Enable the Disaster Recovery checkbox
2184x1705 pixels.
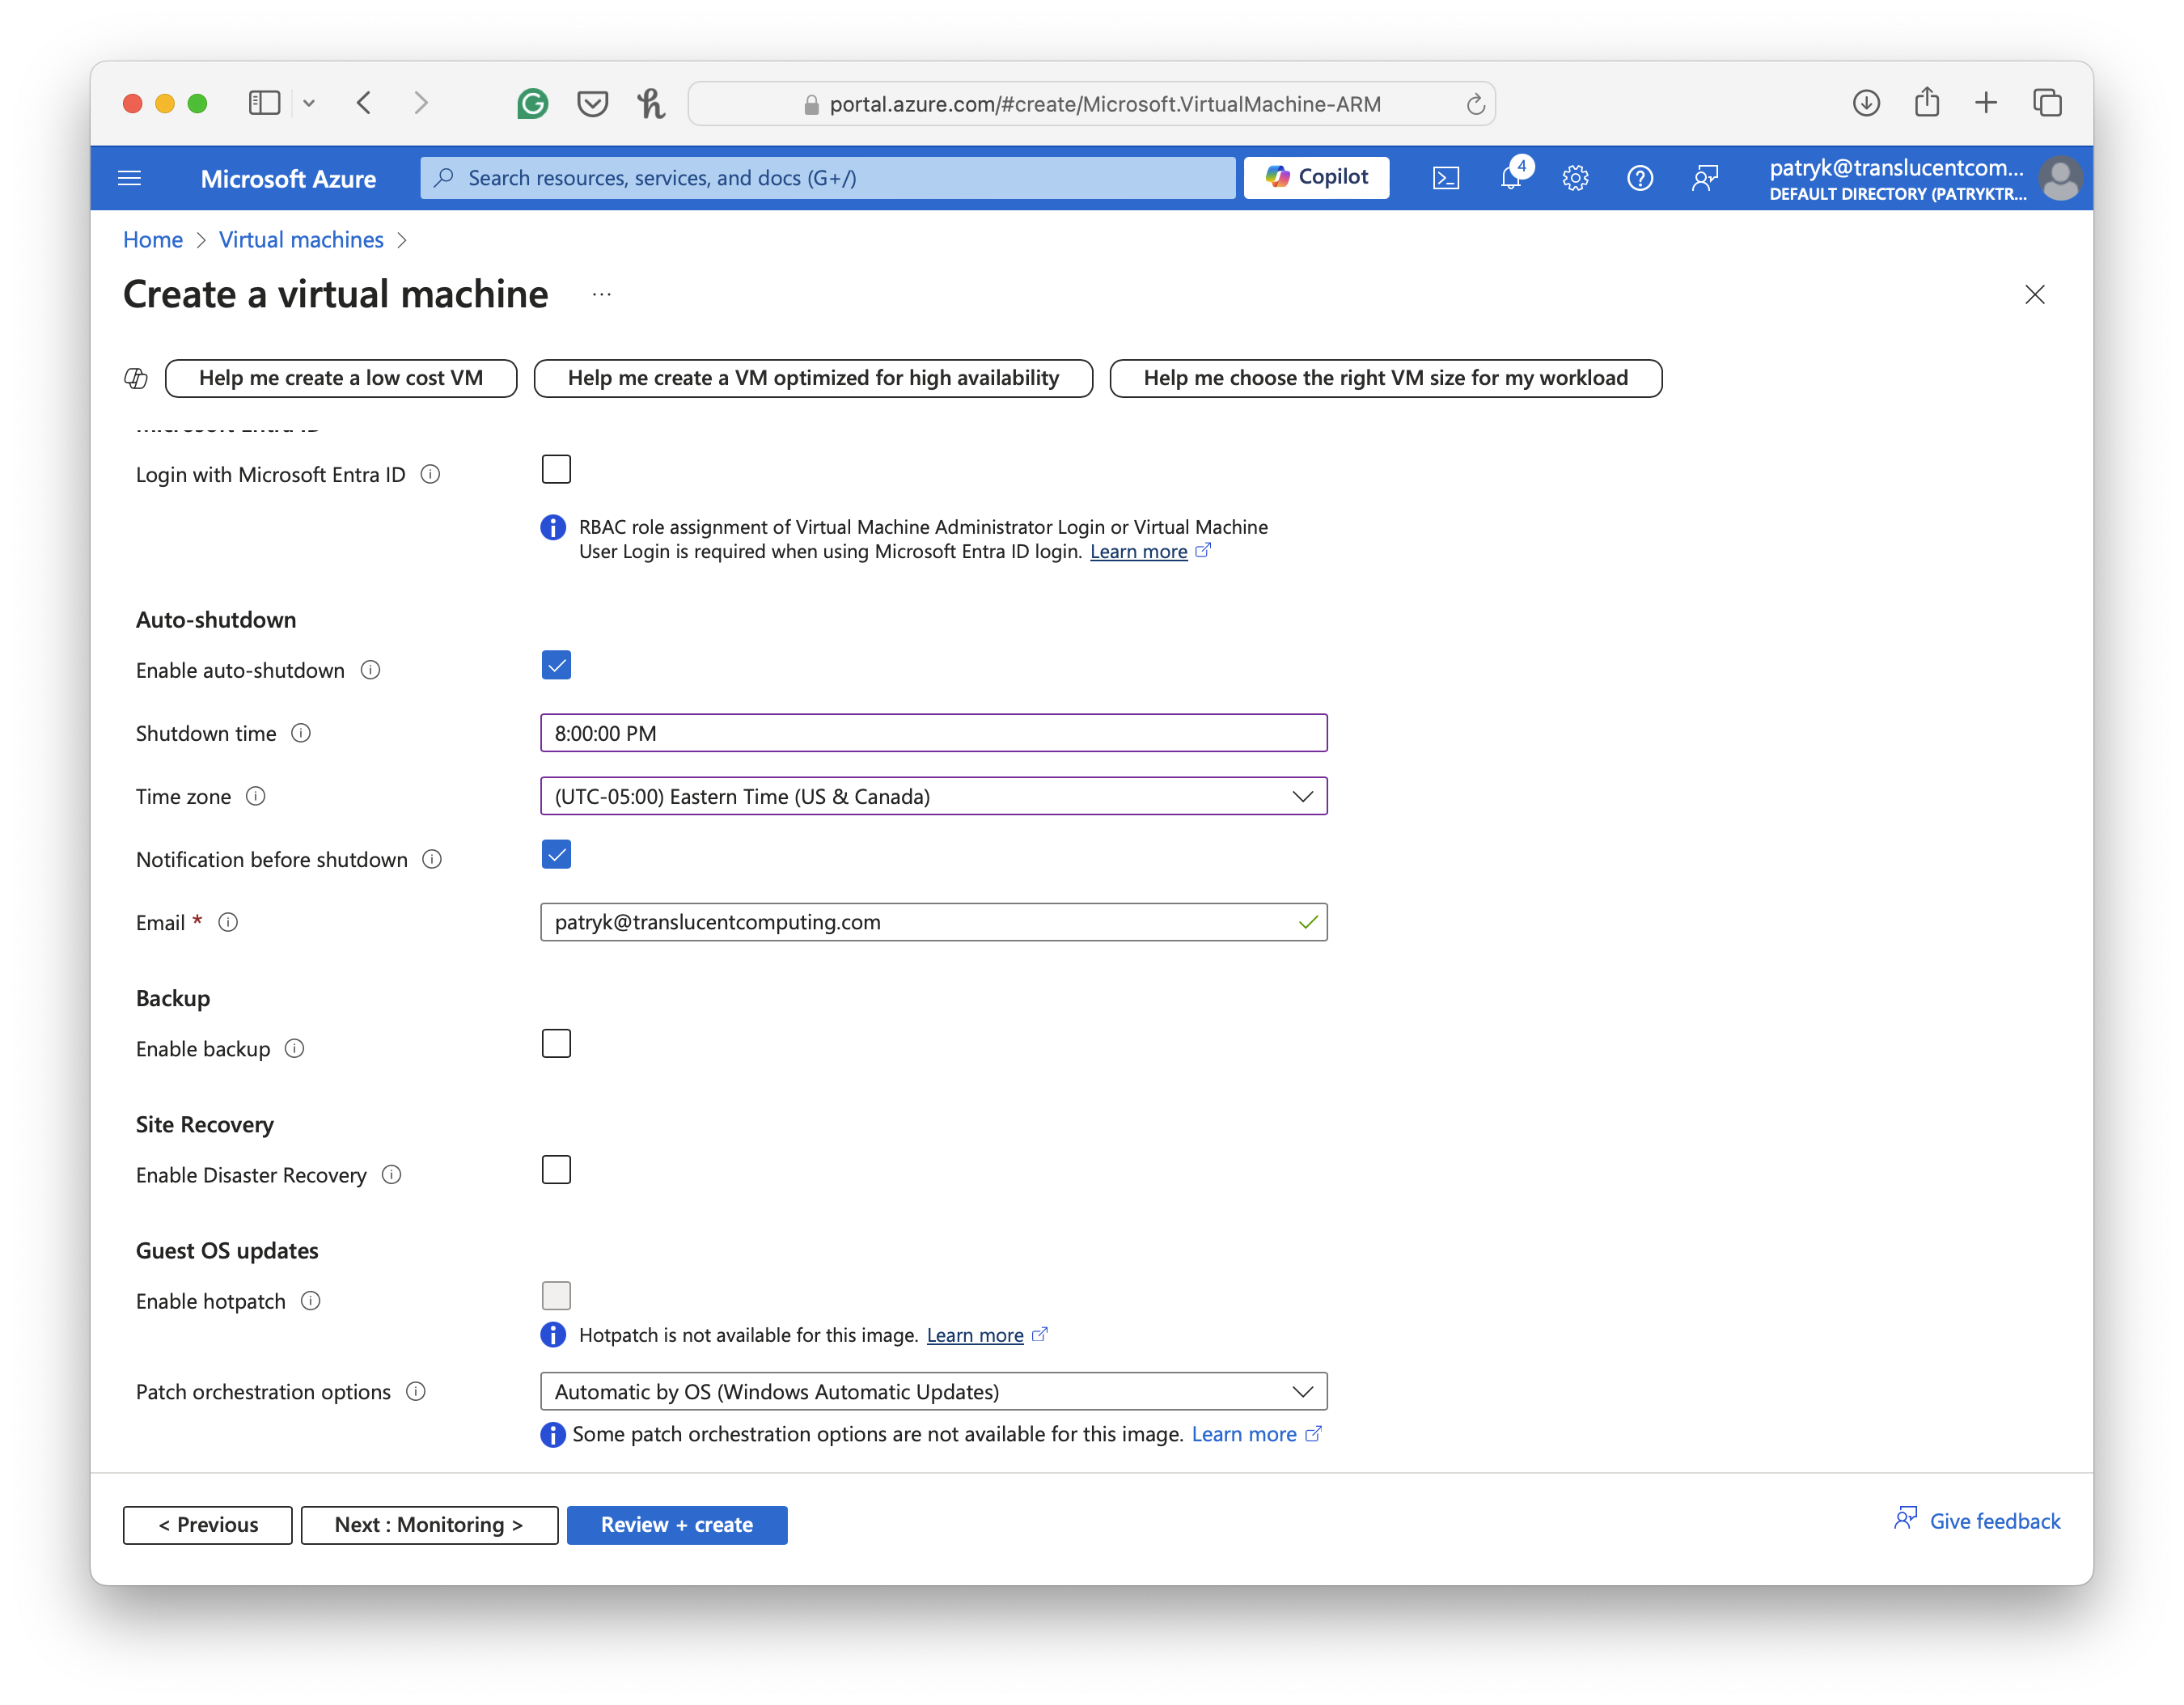(556, 1170)
